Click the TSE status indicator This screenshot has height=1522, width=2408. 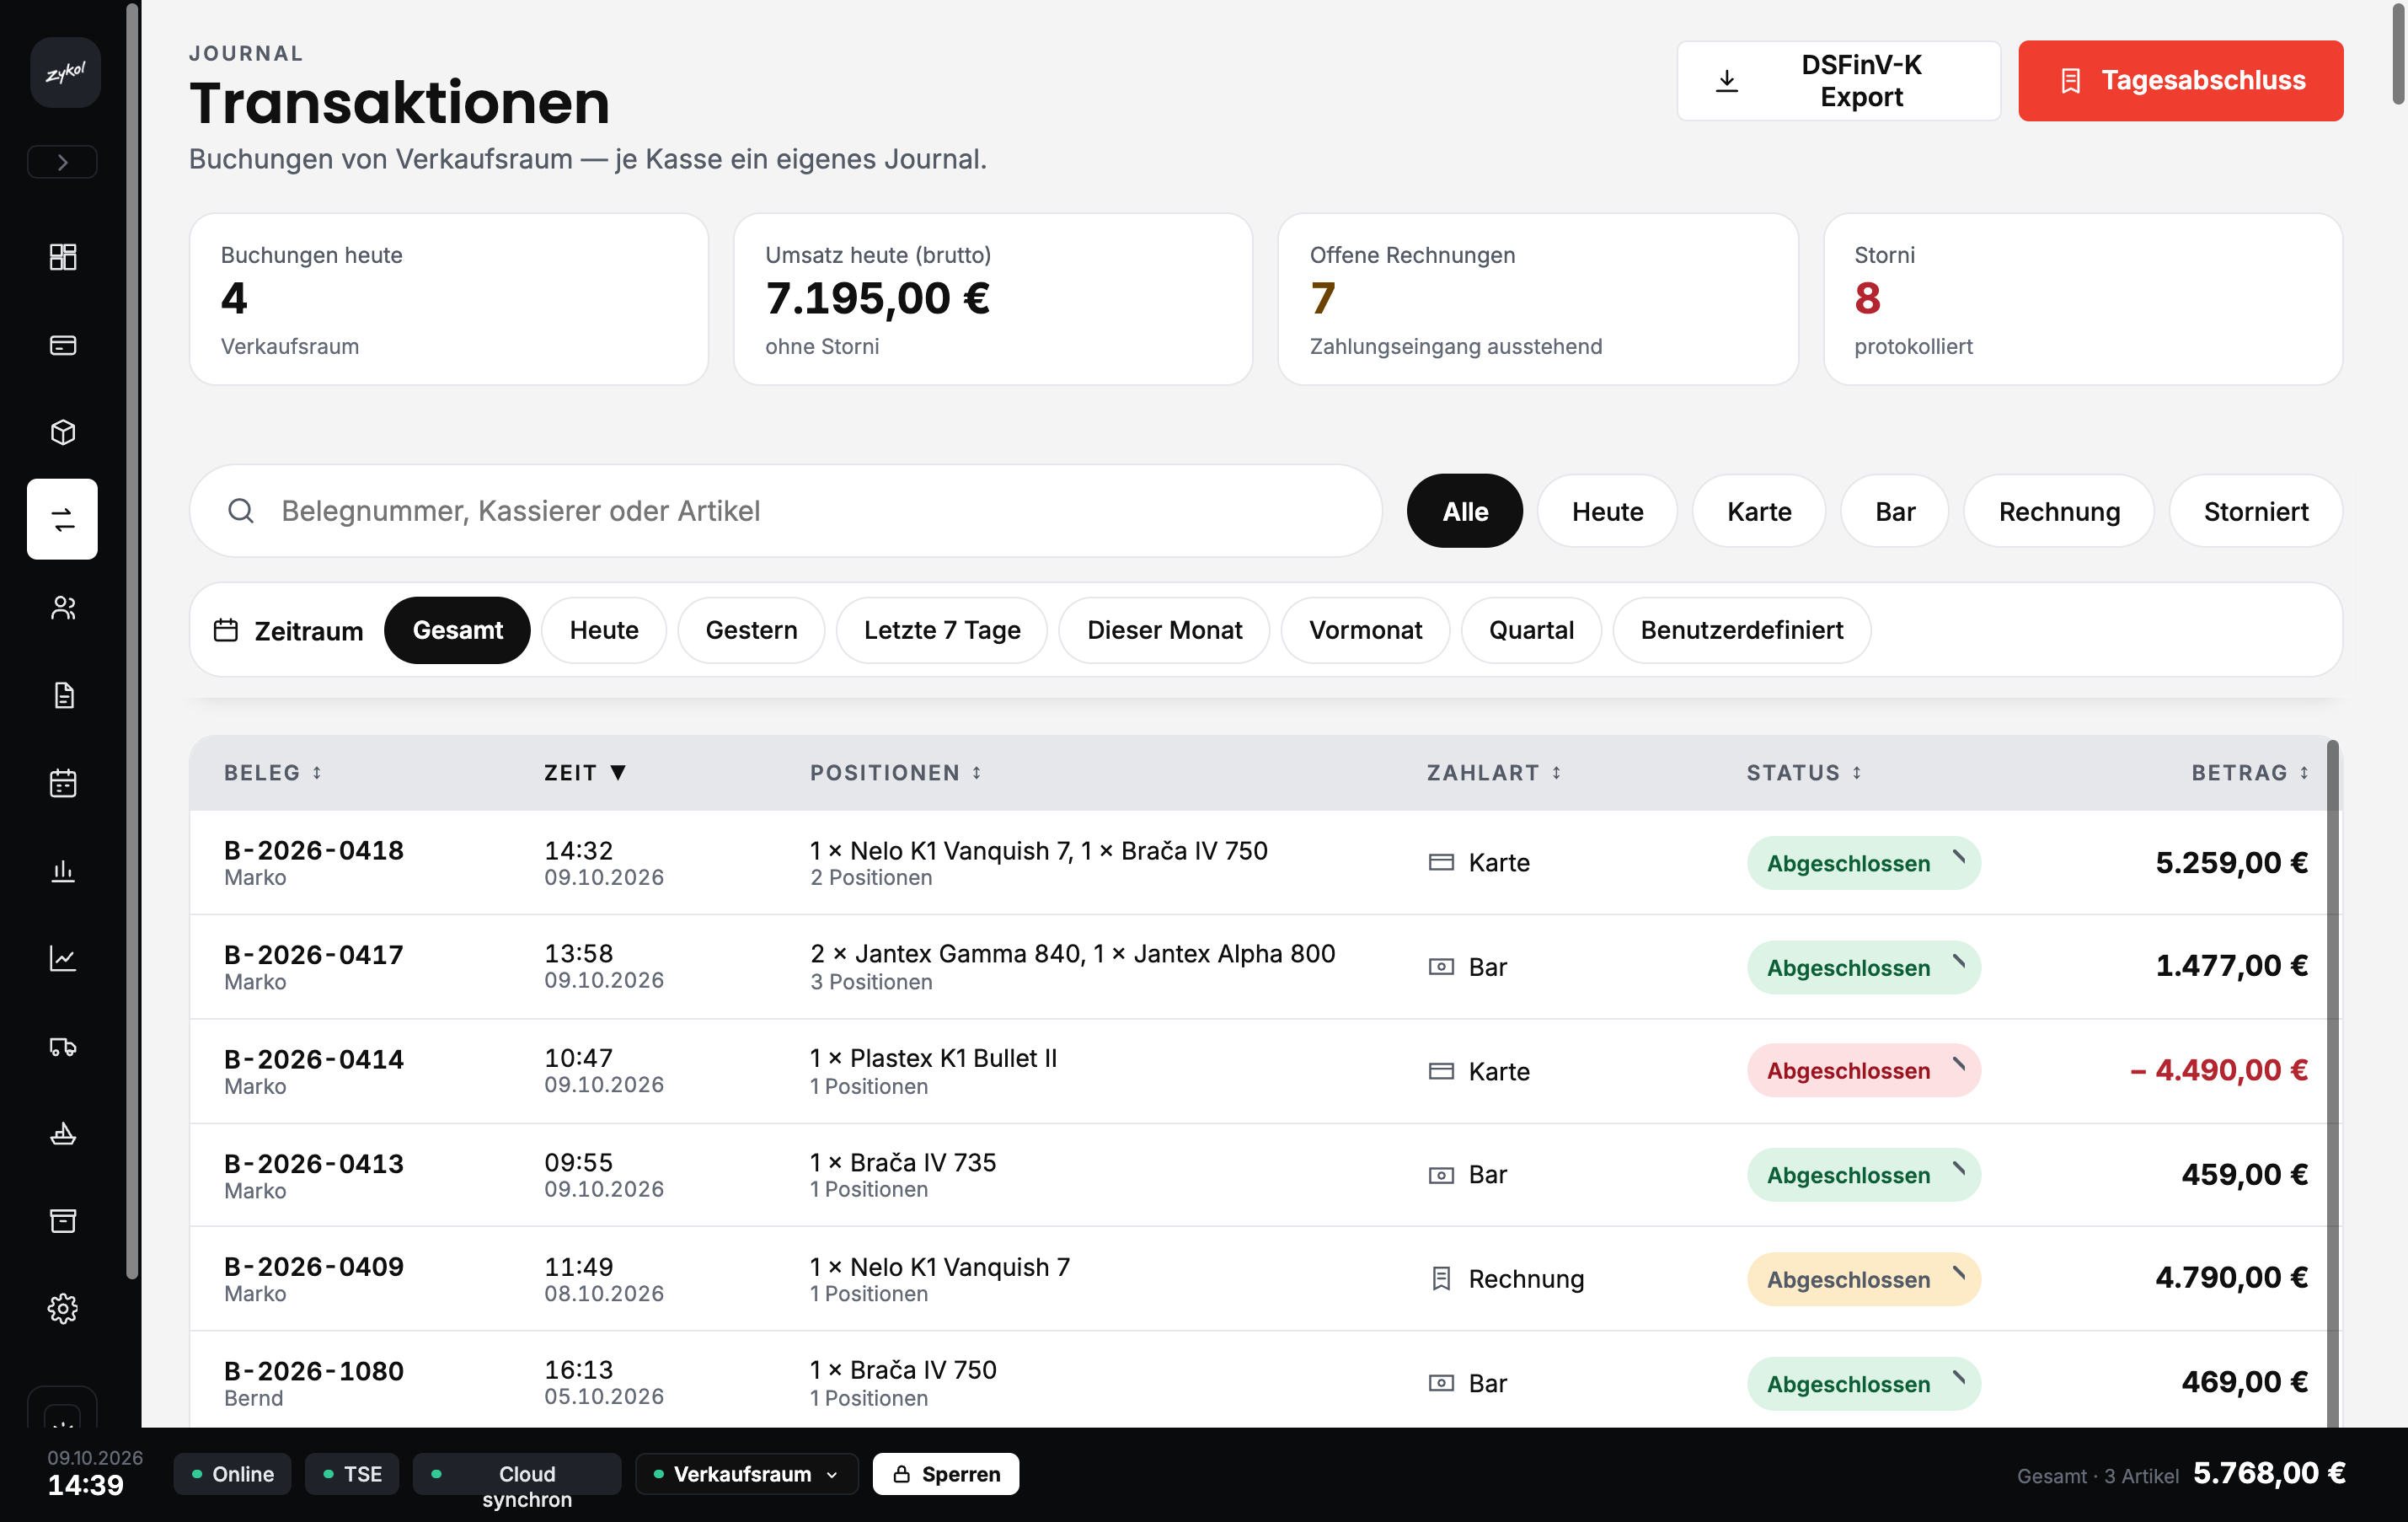click(x=352, y=1474)
